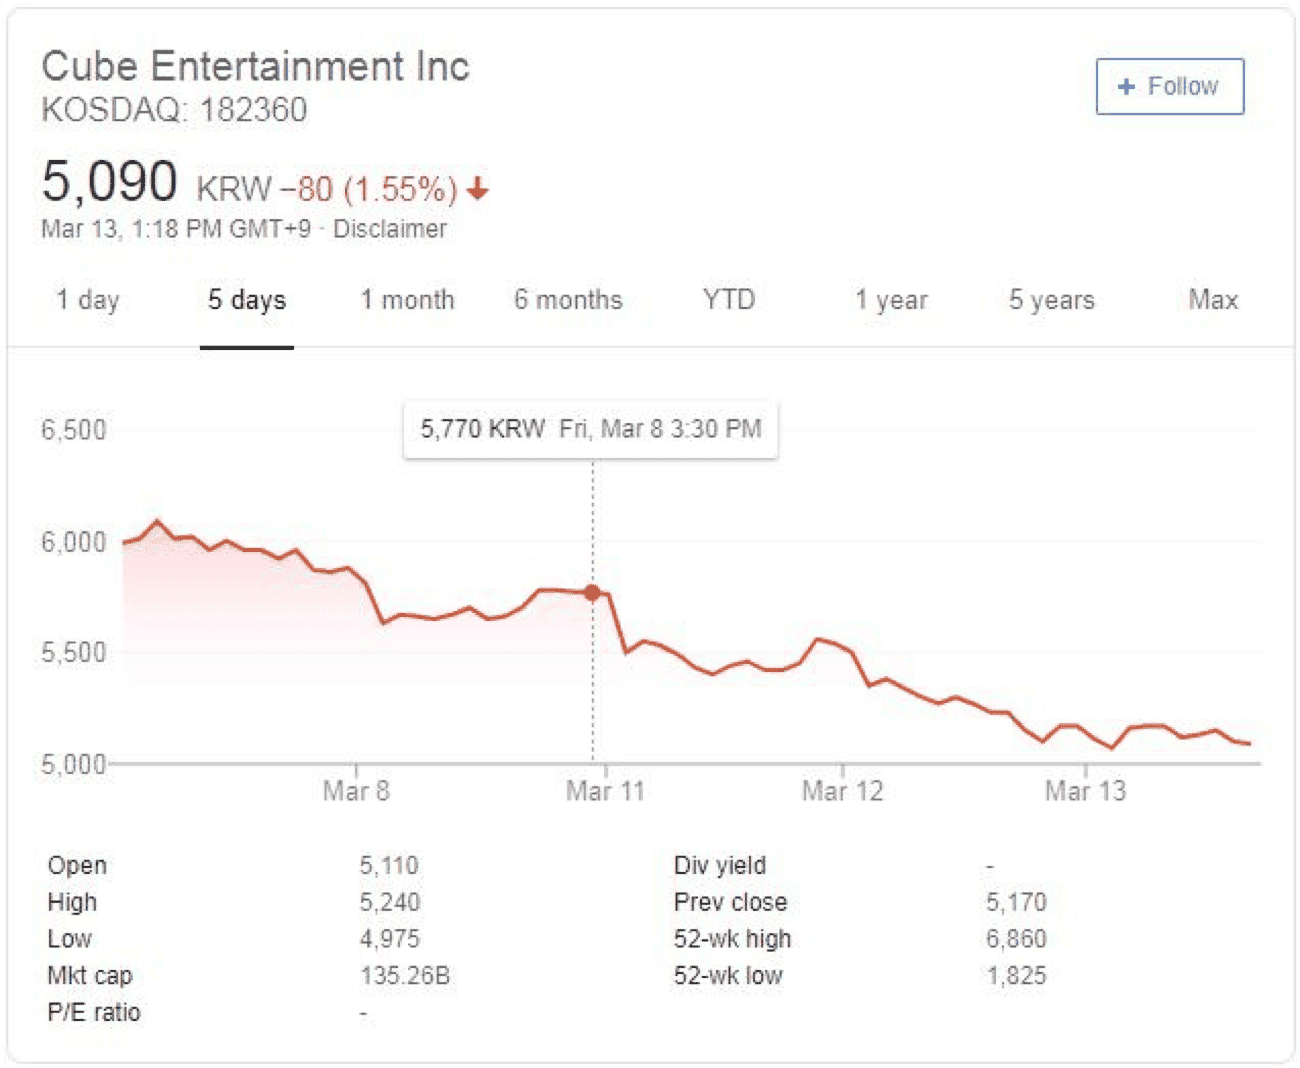Click the Mar 12 axis label

coord(843,792)
